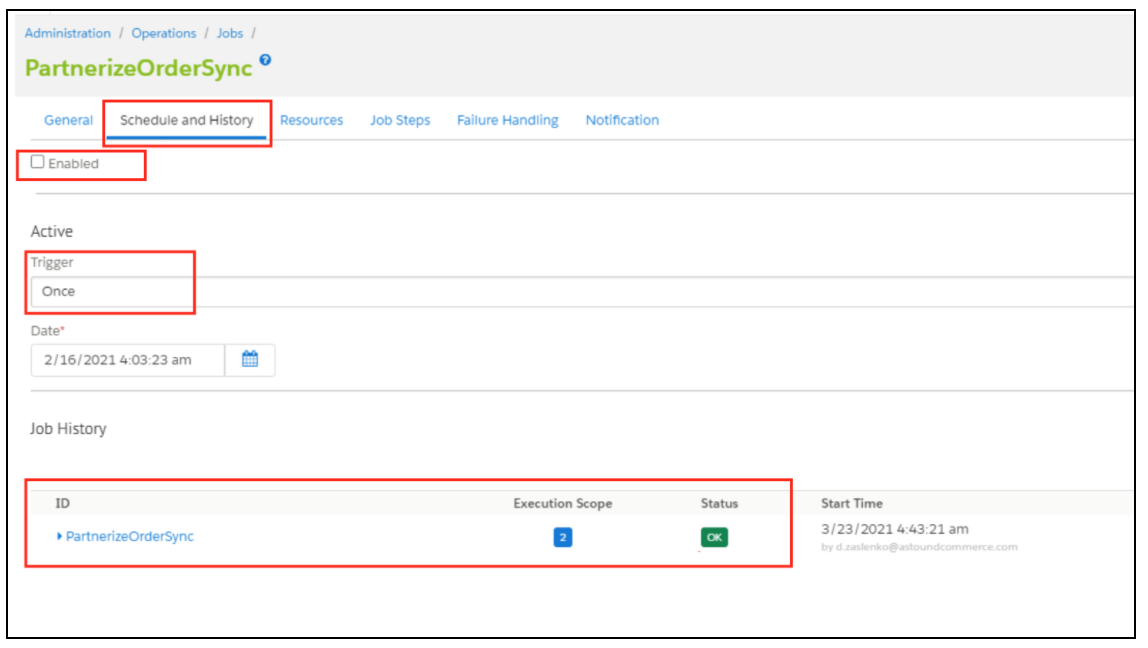The width and height of the screenshot is (1148, 648).
Task: Open the calendar date picker icon
Action: (x=250, y=360)
